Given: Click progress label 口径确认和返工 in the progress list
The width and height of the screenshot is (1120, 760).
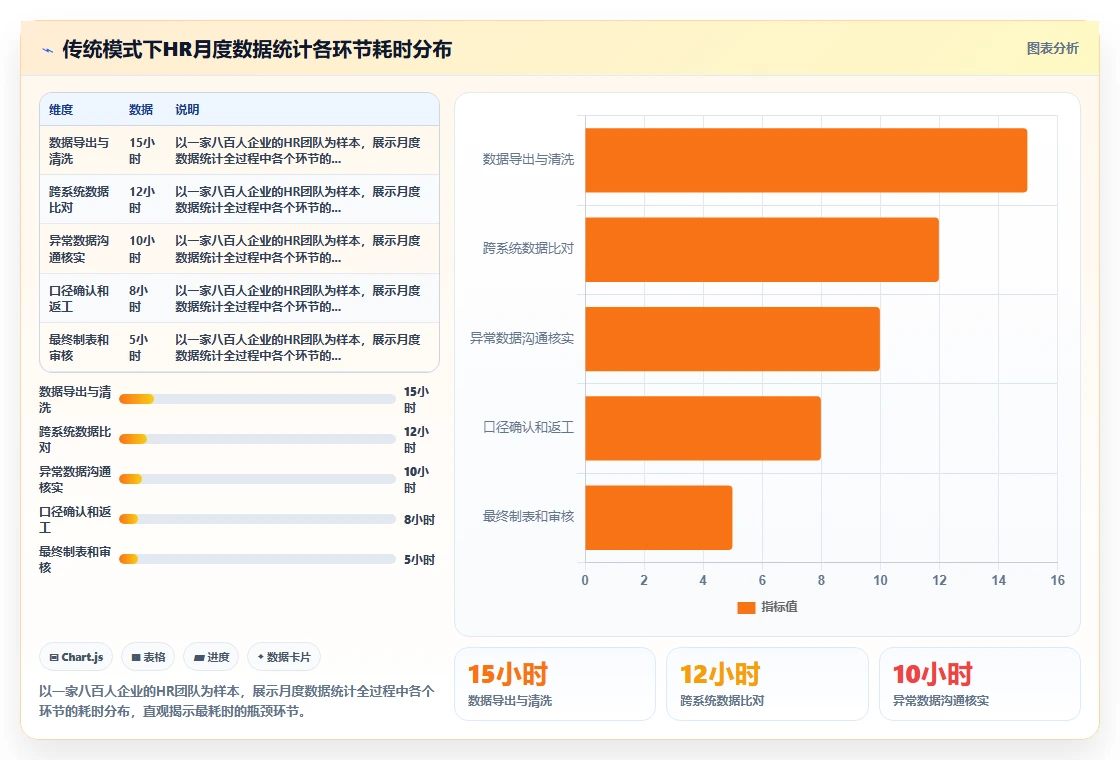Looking at the screenshot, I should [x=75, y=520].
